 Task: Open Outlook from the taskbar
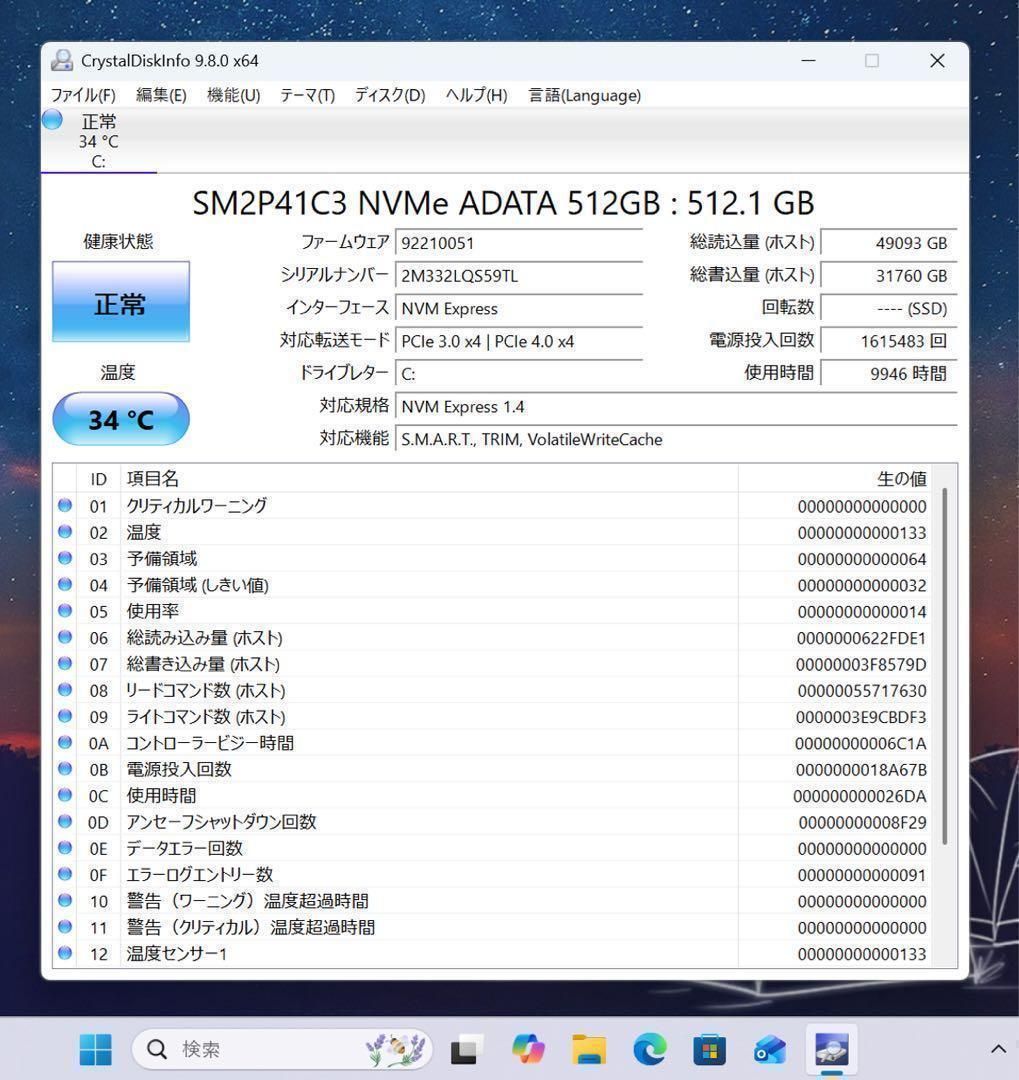[x=771, y=1049]
